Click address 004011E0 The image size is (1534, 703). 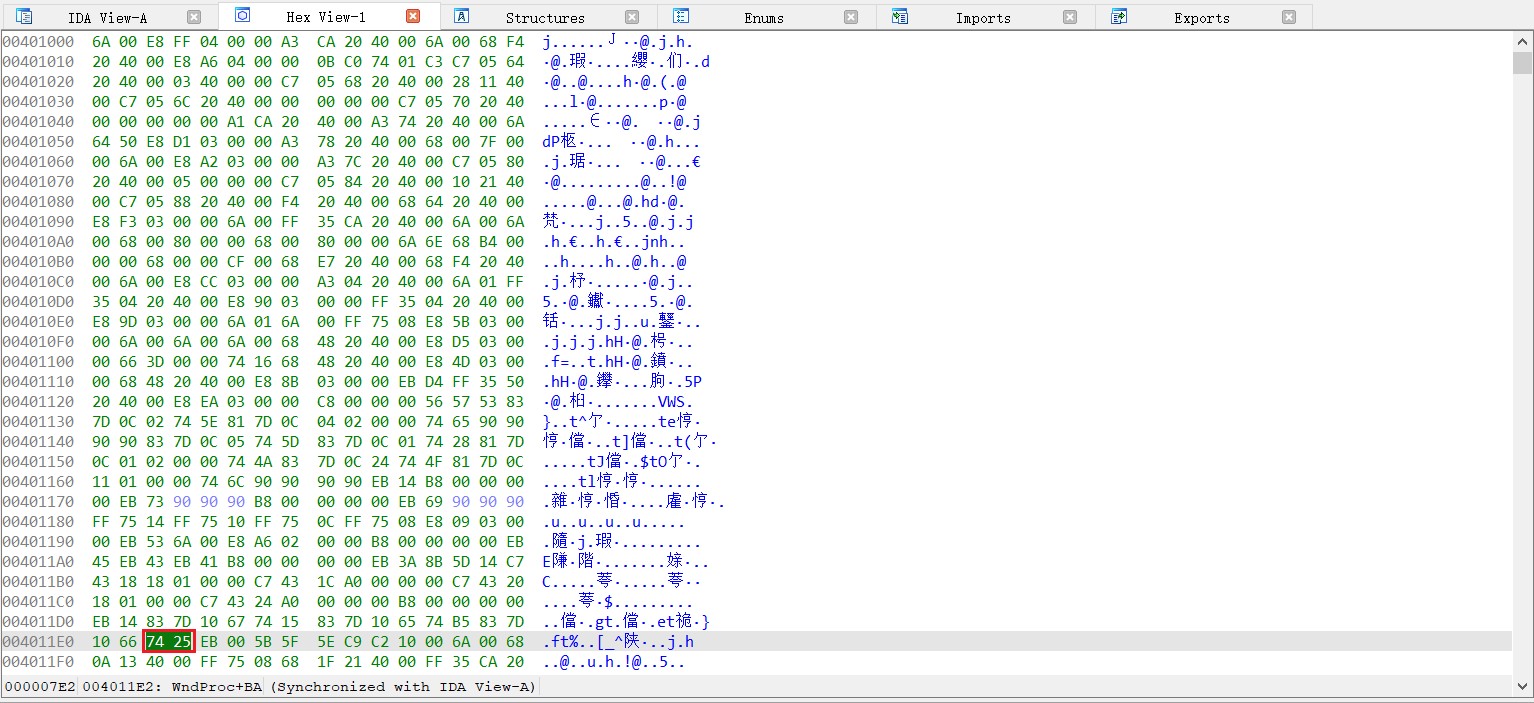click(38, 642)
